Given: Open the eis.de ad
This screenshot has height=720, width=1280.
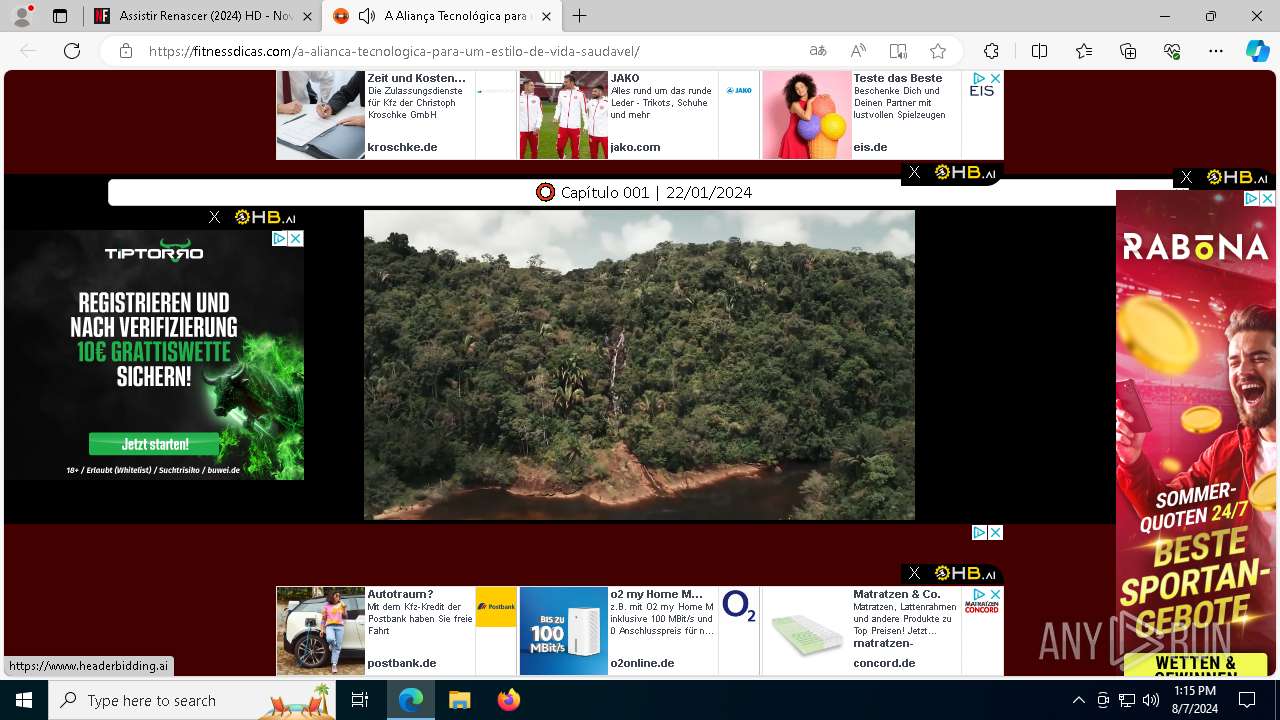Looking at the screenshot, I should [x=882, y=115].
